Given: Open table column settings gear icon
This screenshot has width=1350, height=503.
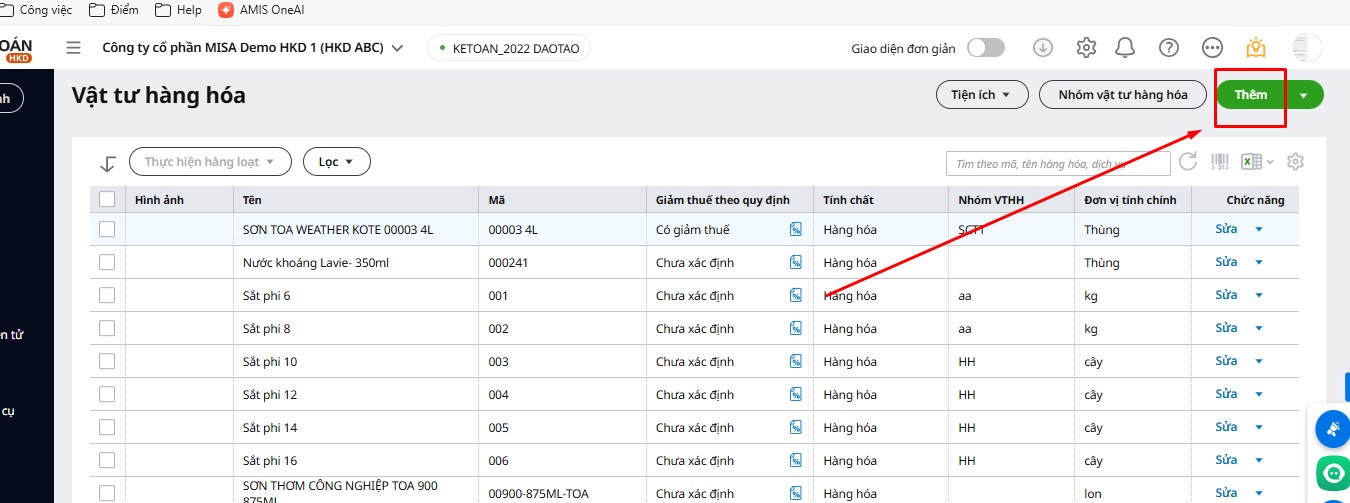Looking at the screenshot, I should point(1296,161).
